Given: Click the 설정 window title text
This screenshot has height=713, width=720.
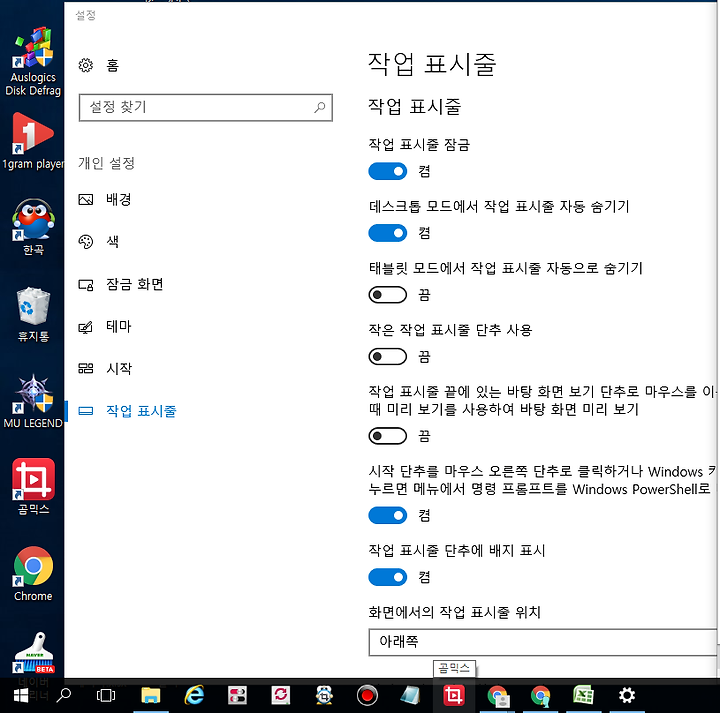Looking at the screenshot, I should pos(85,15).
